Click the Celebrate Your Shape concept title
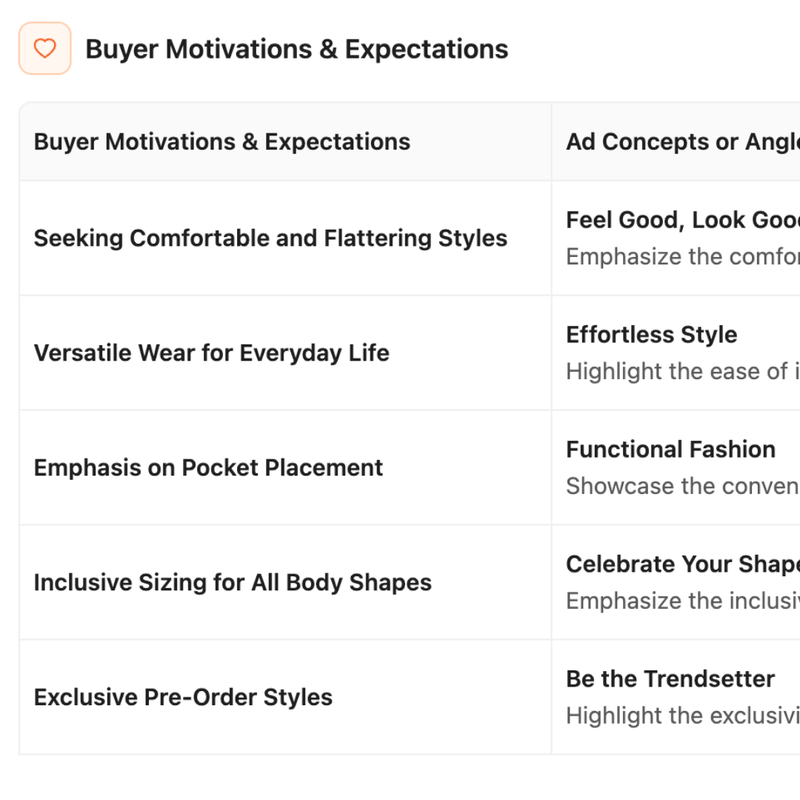800x800 pixels. point(683,564)
